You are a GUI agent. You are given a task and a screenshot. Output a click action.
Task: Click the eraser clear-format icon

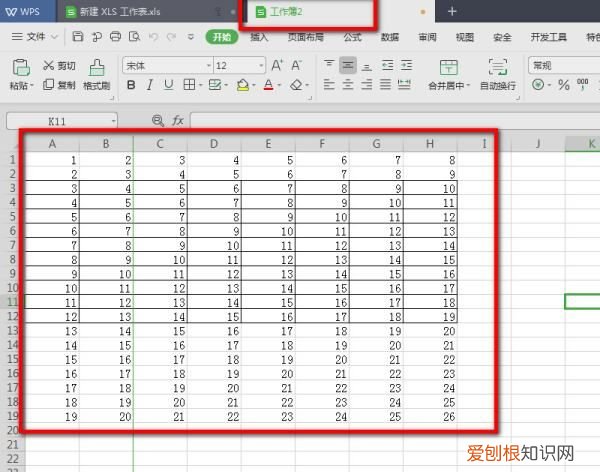(296, 85)
